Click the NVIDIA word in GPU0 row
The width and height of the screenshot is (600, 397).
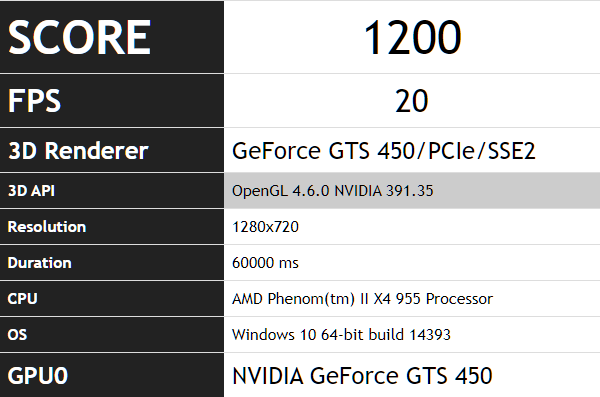[x=268, y=376]
